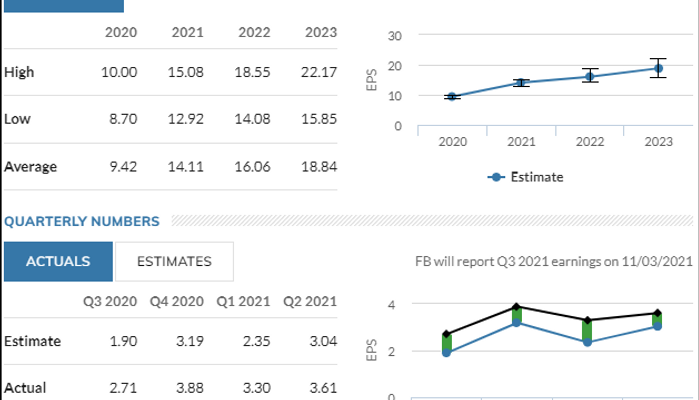This screenshot has height=400, width=699.
Task: Select the Actual Q3 2020 value 2.71
Action: tap(121, 387)
